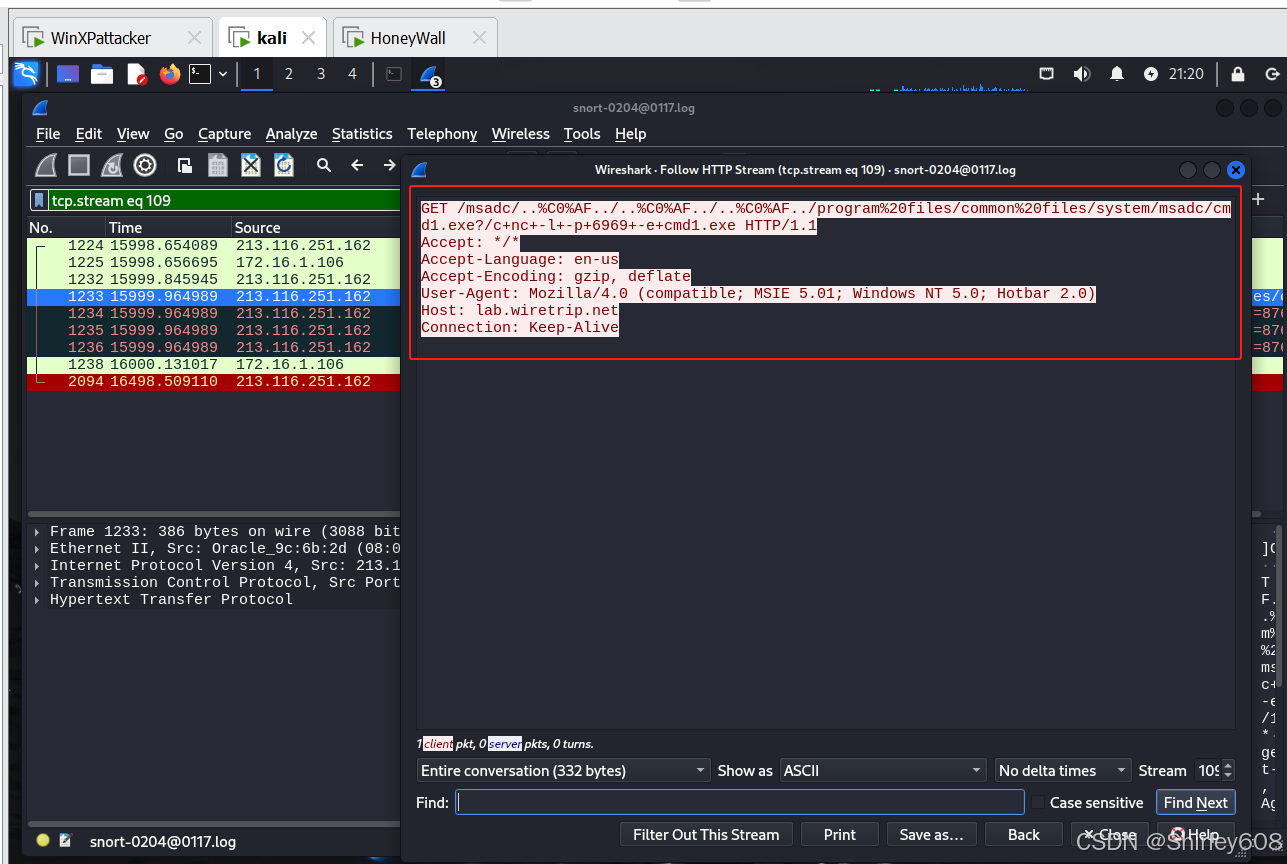
Task: Toggle the Case sensitive checkbox
Action: click(x=1038, y=802)
